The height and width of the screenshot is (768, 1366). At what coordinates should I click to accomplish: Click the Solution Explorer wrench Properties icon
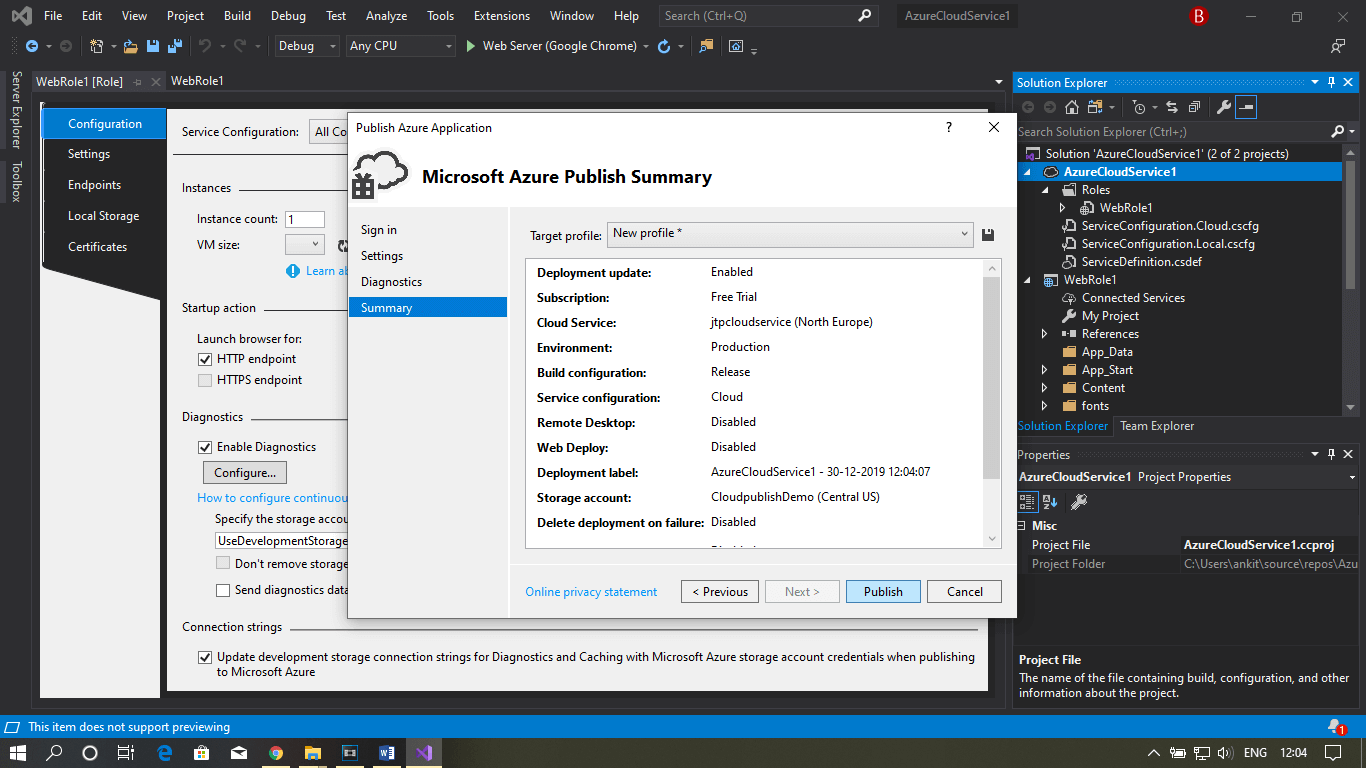[1223, 107]
